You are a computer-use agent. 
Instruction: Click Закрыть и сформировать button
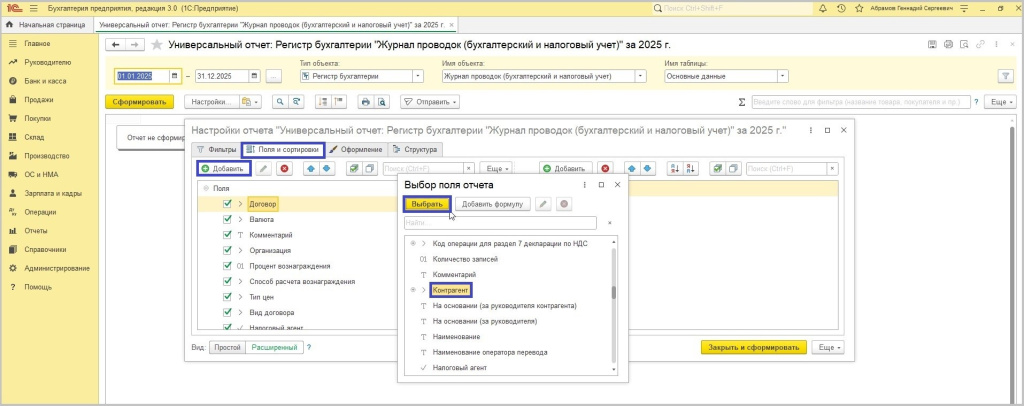[753, 347]
